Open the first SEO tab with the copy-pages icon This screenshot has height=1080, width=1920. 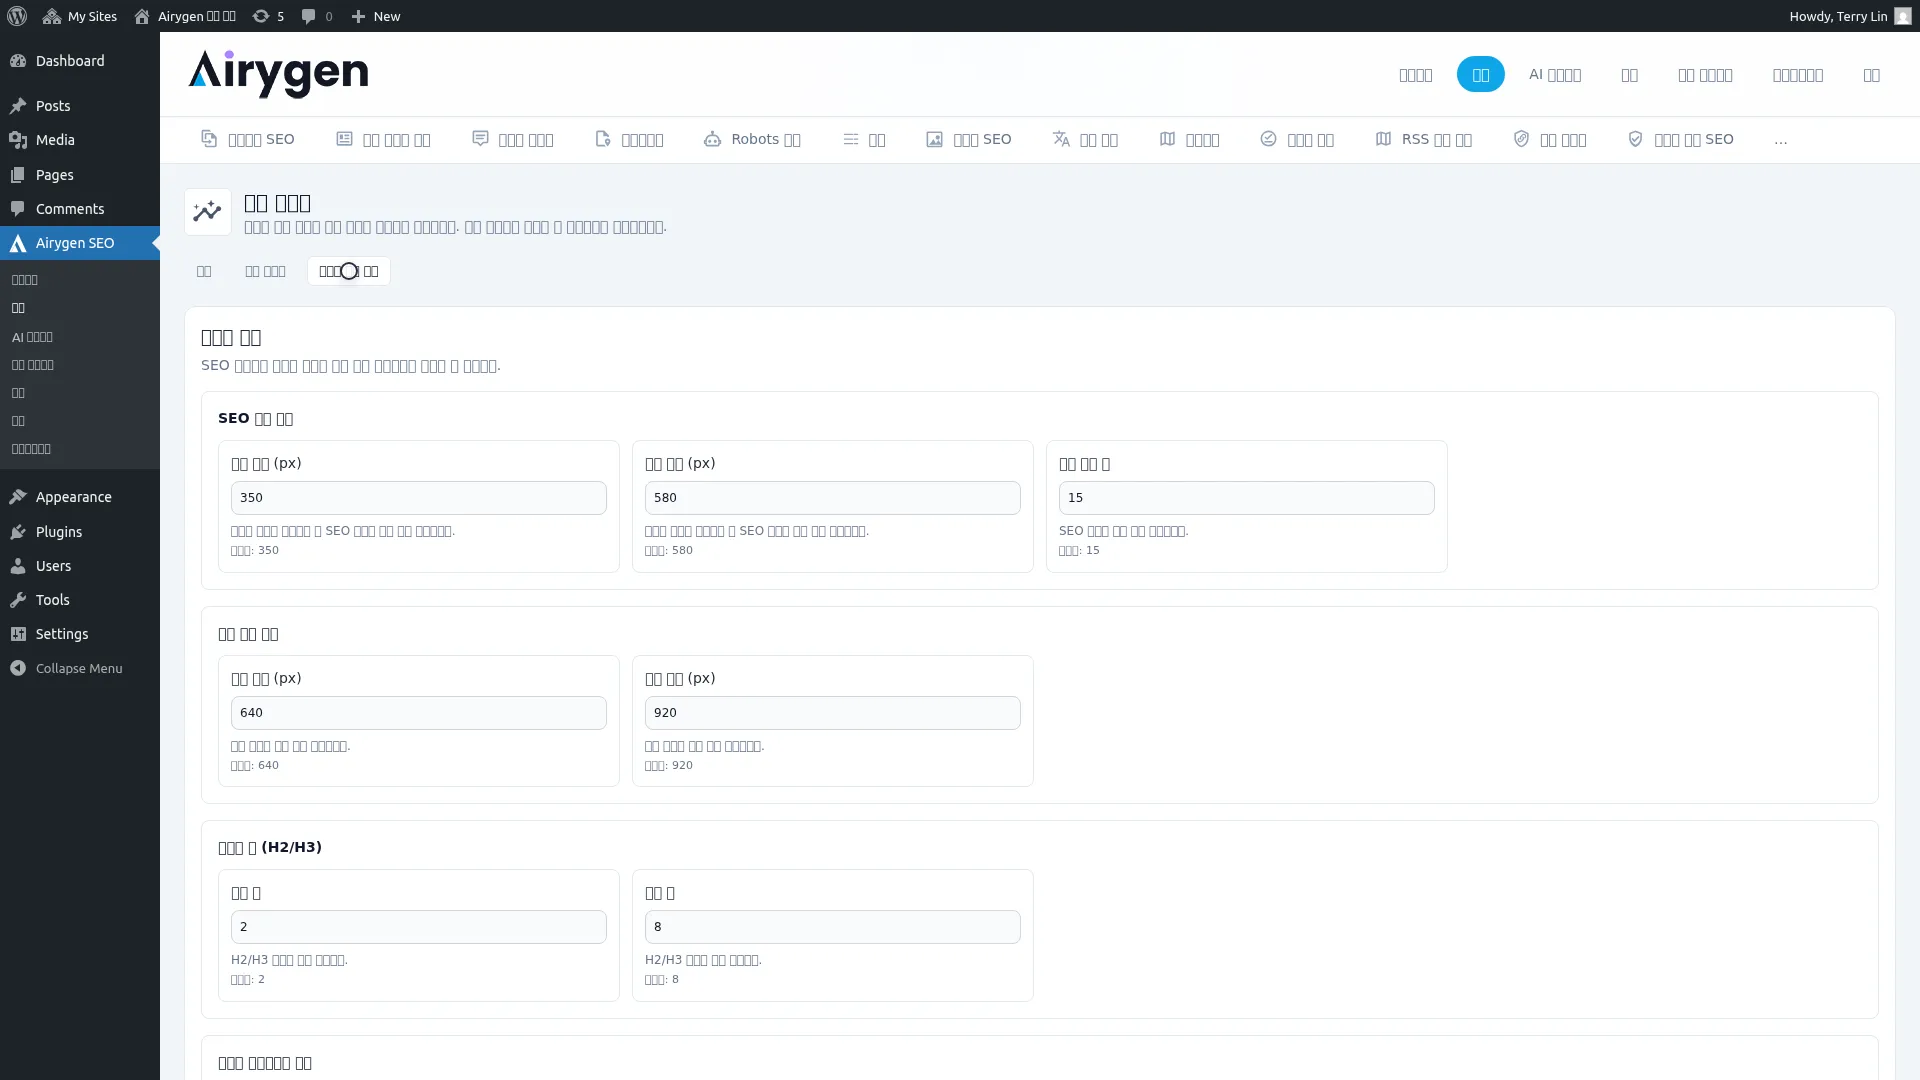[248, 139]
